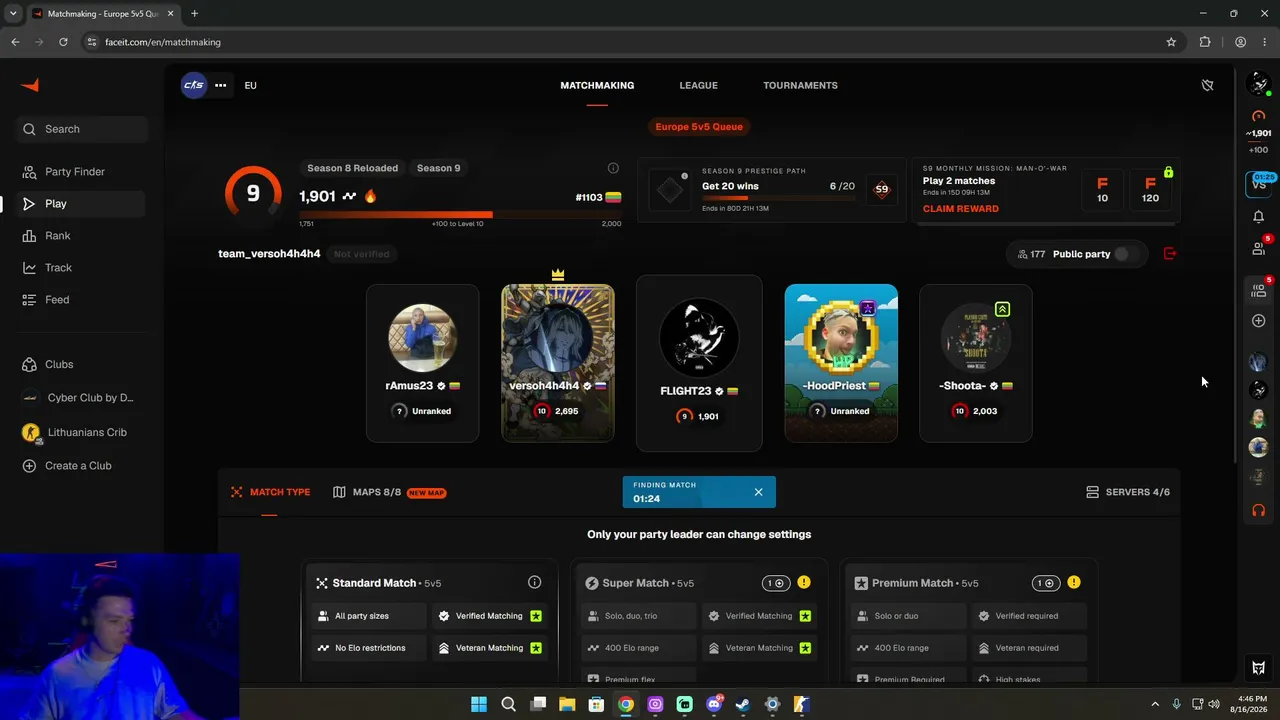Screen dimensions: 1280x720
Task: Open versoh4h4h4's player card
Action: click(558, 363)
